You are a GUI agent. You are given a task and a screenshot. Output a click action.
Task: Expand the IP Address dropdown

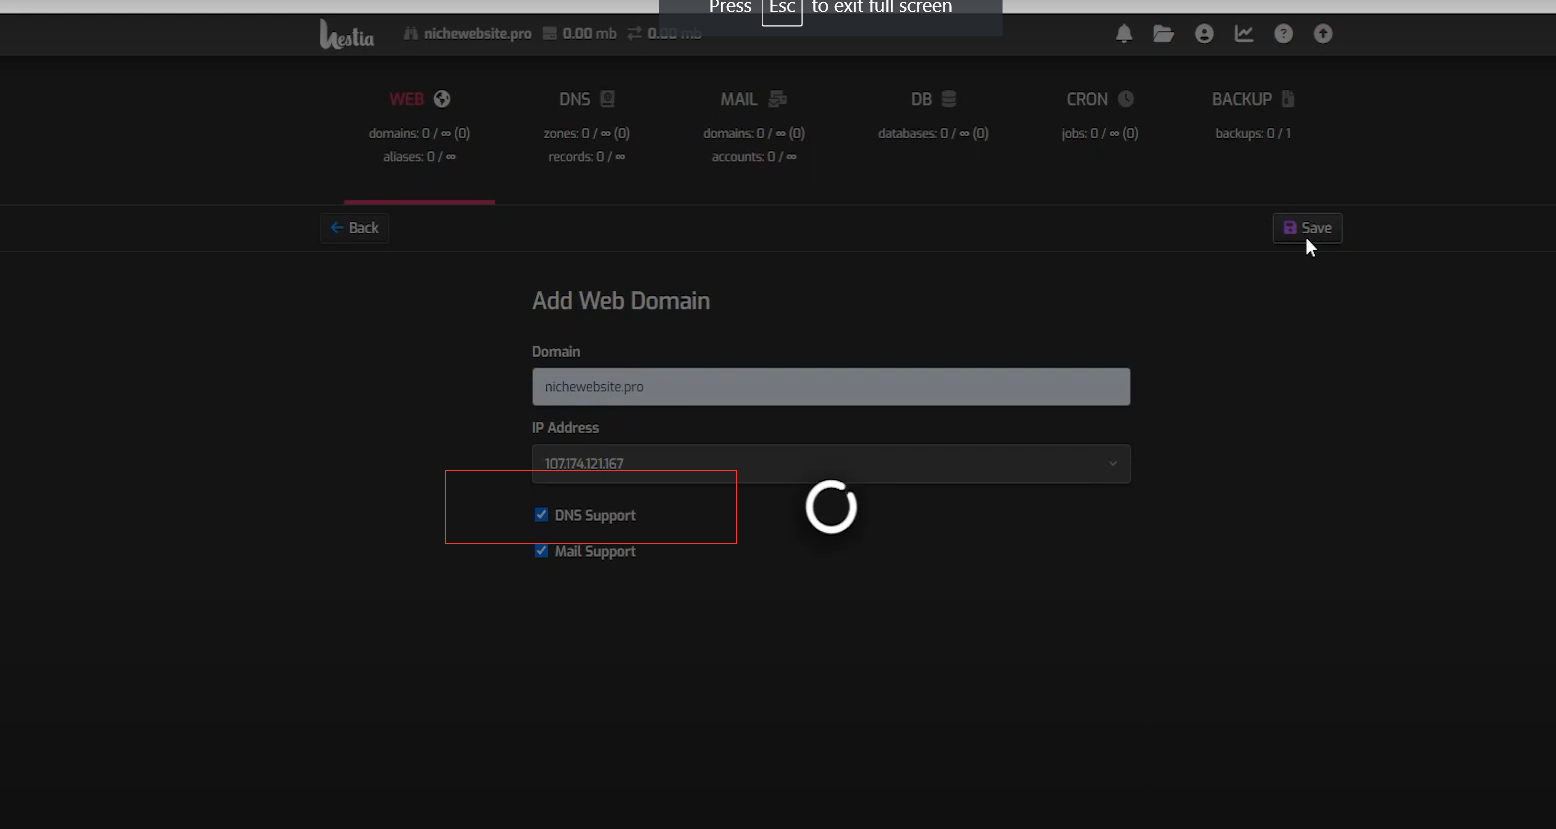830,464
